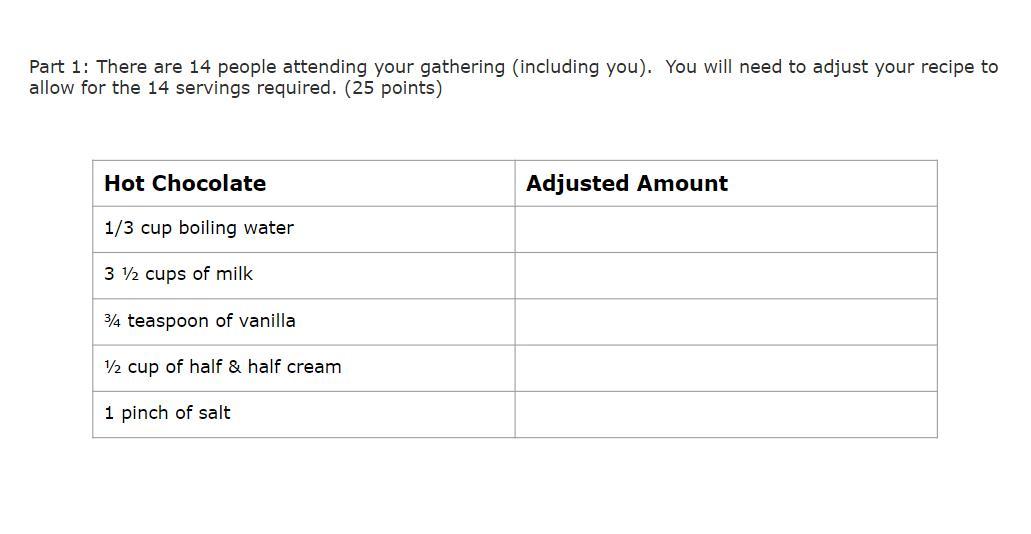Click the '1 pinch of salt' cell
The image size is (1031, 534).
pos(304,414)
